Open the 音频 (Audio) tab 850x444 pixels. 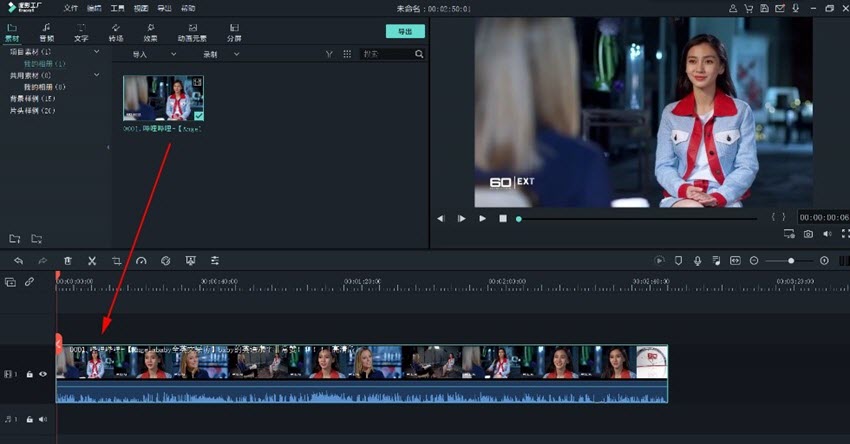[x=47, y=33]
